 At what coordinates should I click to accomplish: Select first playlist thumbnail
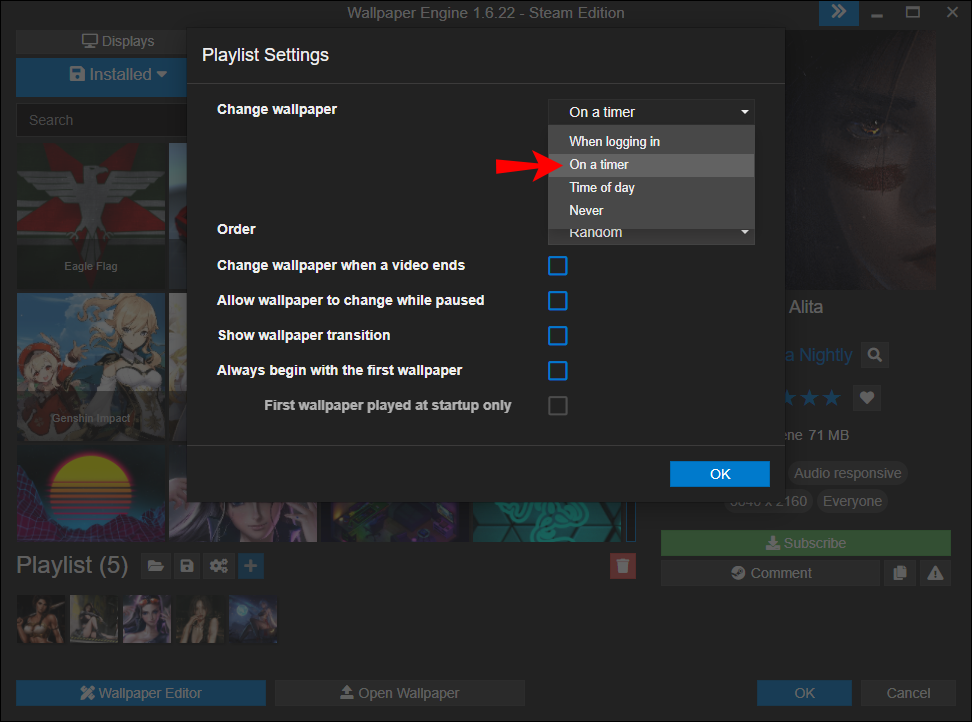pyautogui.click(x=41, y=619)
